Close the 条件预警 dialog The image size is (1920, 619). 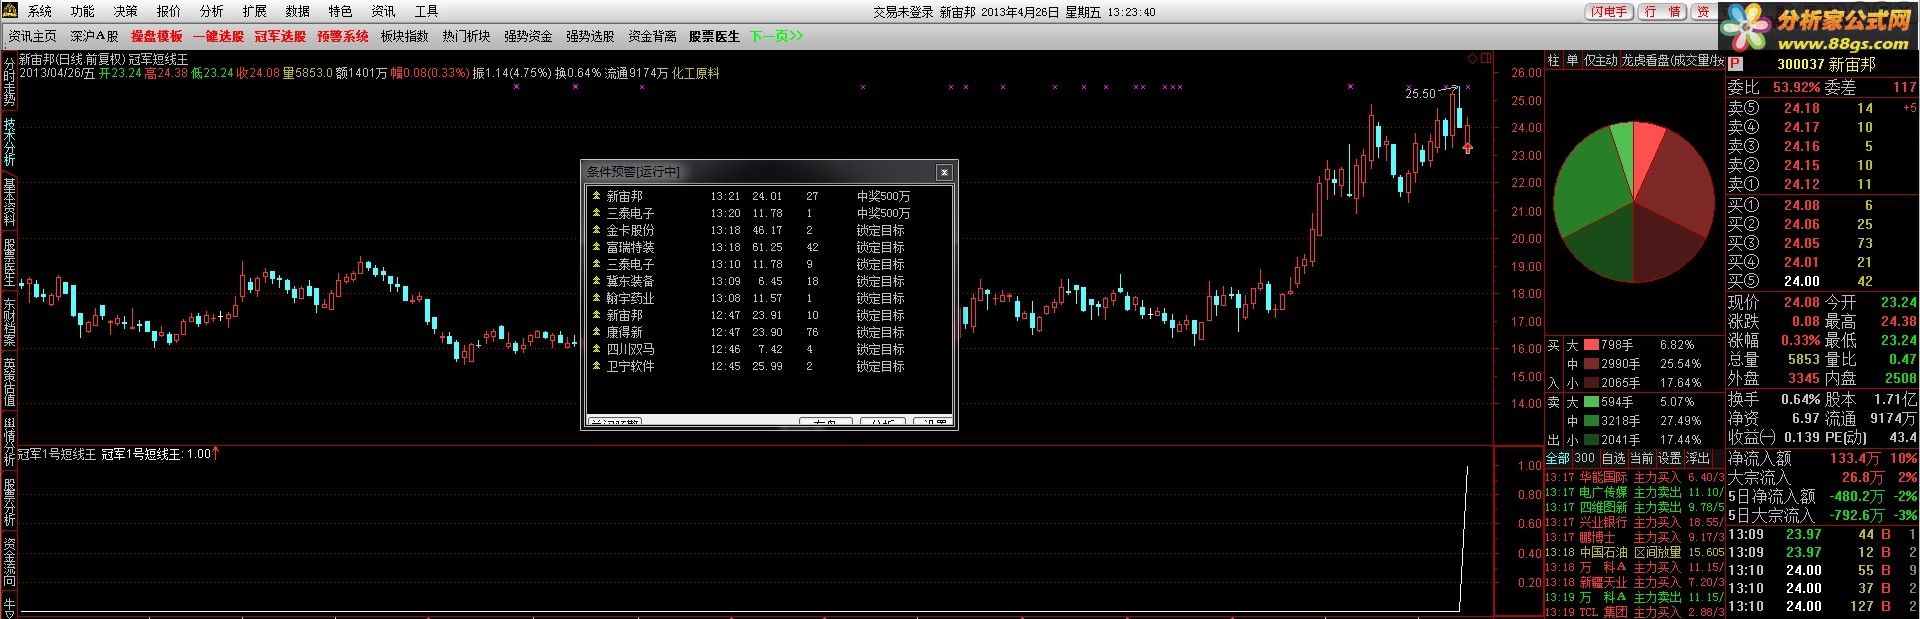click(x=943, y=172)
